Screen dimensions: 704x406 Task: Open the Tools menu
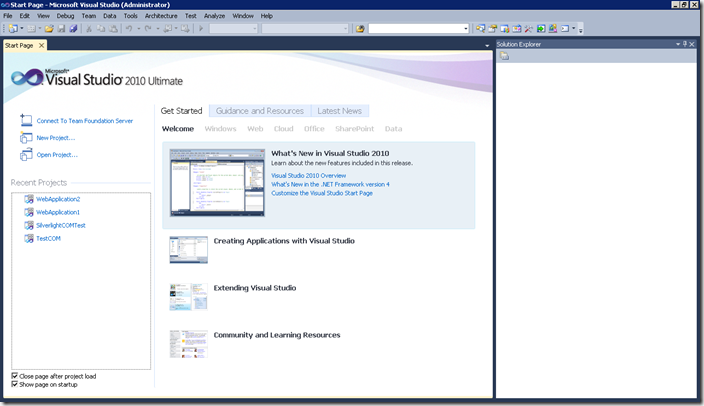point(131,16)
